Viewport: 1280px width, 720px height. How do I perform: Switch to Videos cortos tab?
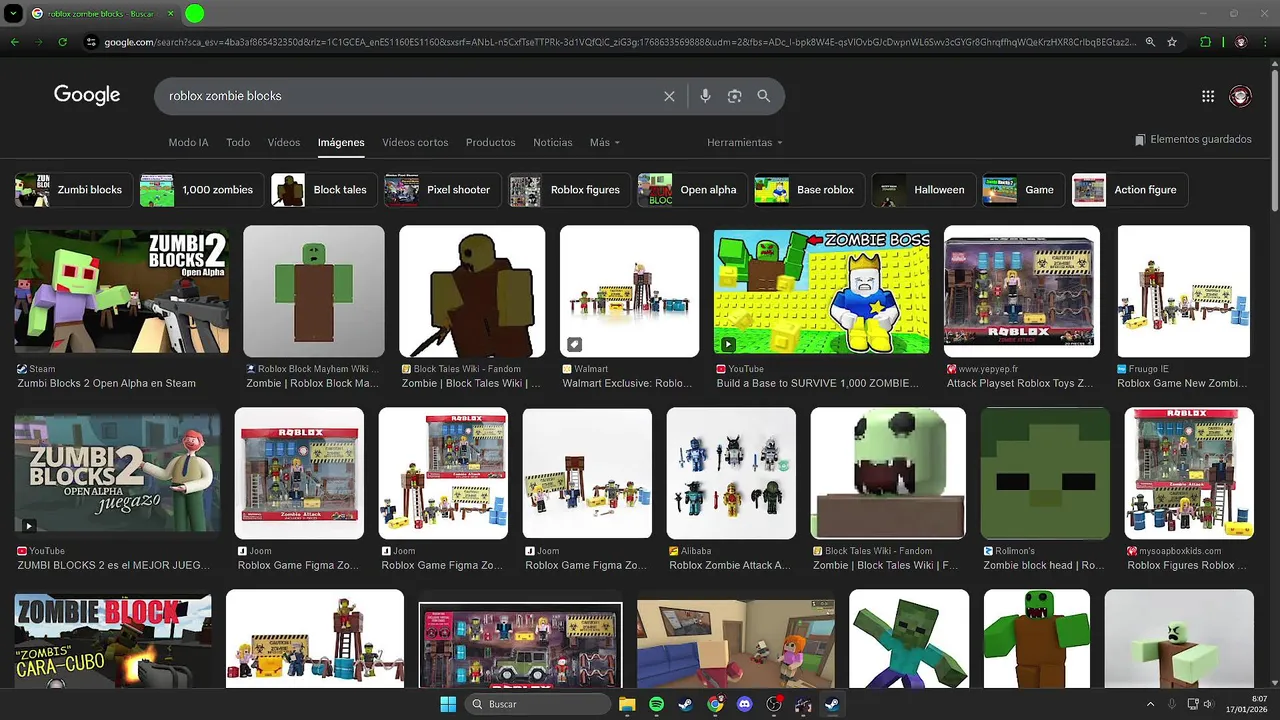[x=415, y=142]
